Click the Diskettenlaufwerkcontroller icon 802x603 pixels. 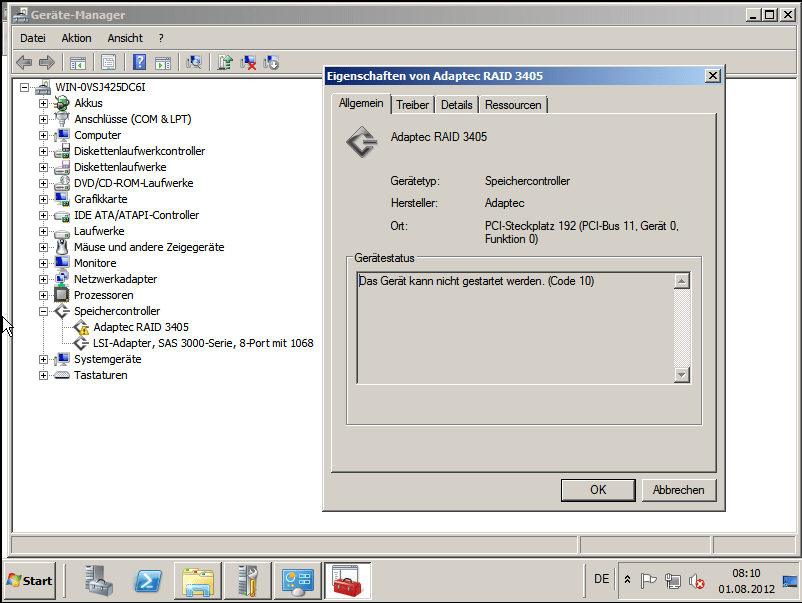(x=62, y=151)
